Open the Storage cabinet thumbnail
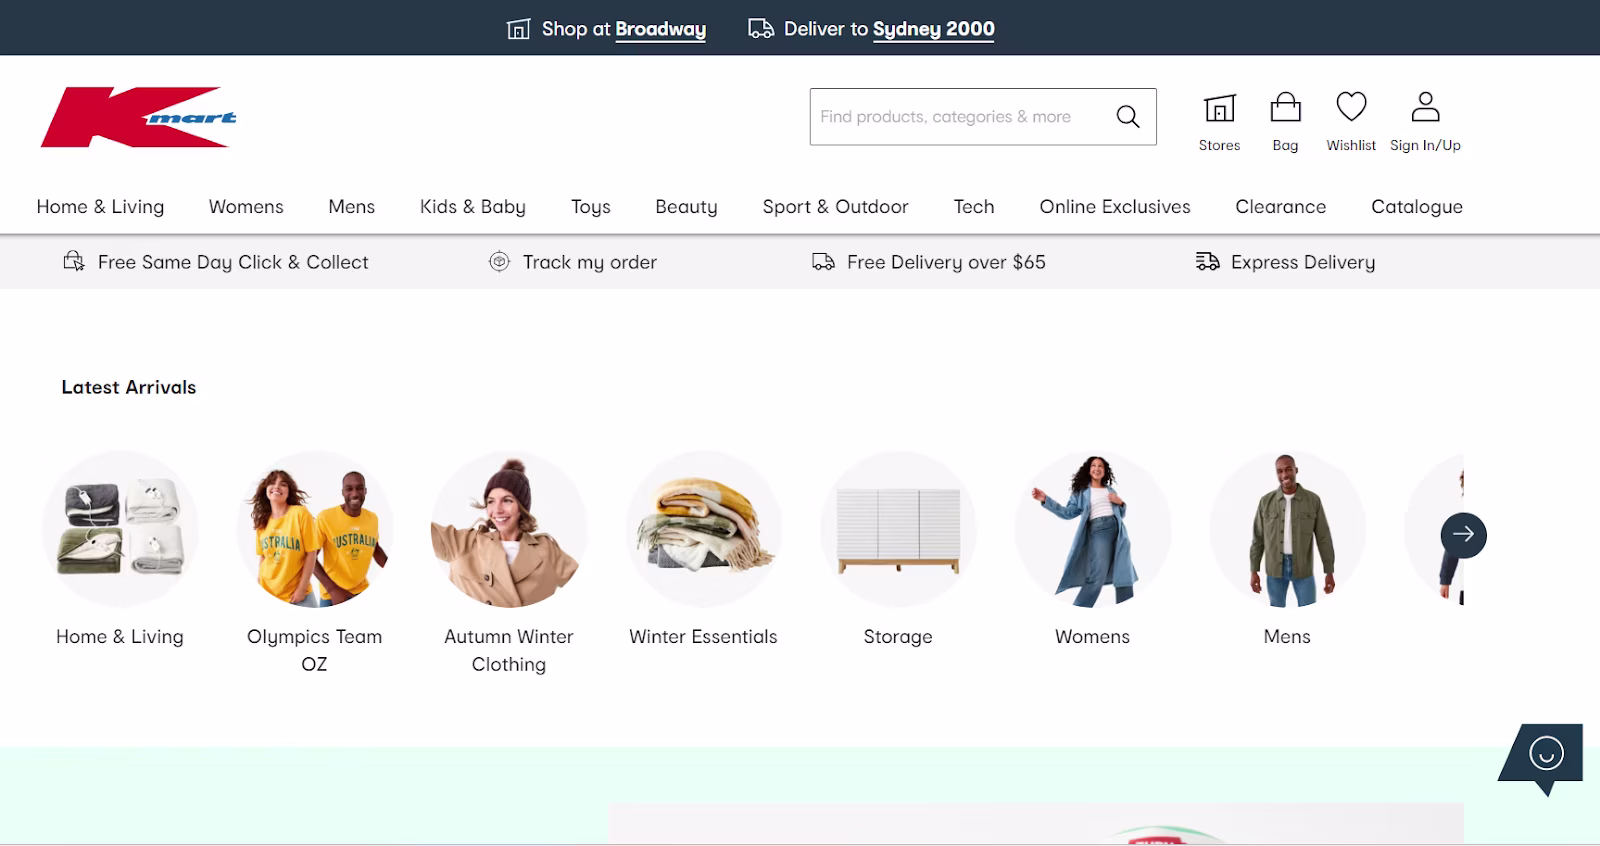This screenshot has height=846, width=1600. [x=898, y=529]
